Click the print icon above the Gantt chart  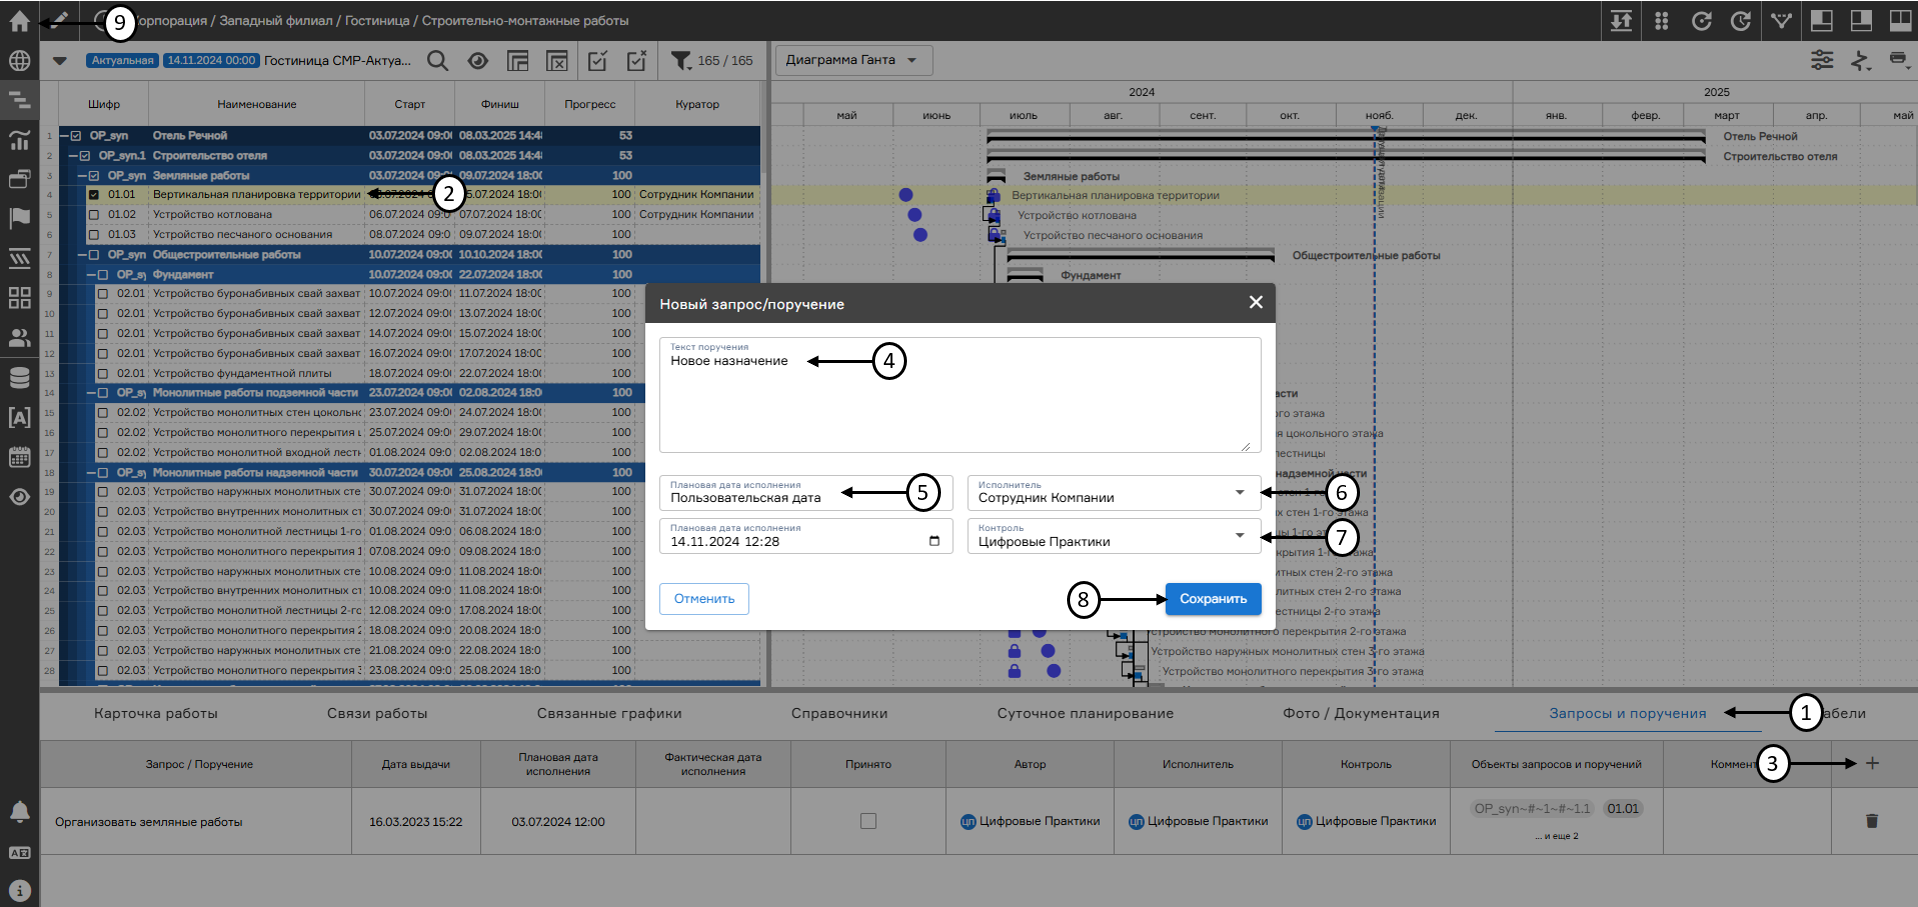1898,60
